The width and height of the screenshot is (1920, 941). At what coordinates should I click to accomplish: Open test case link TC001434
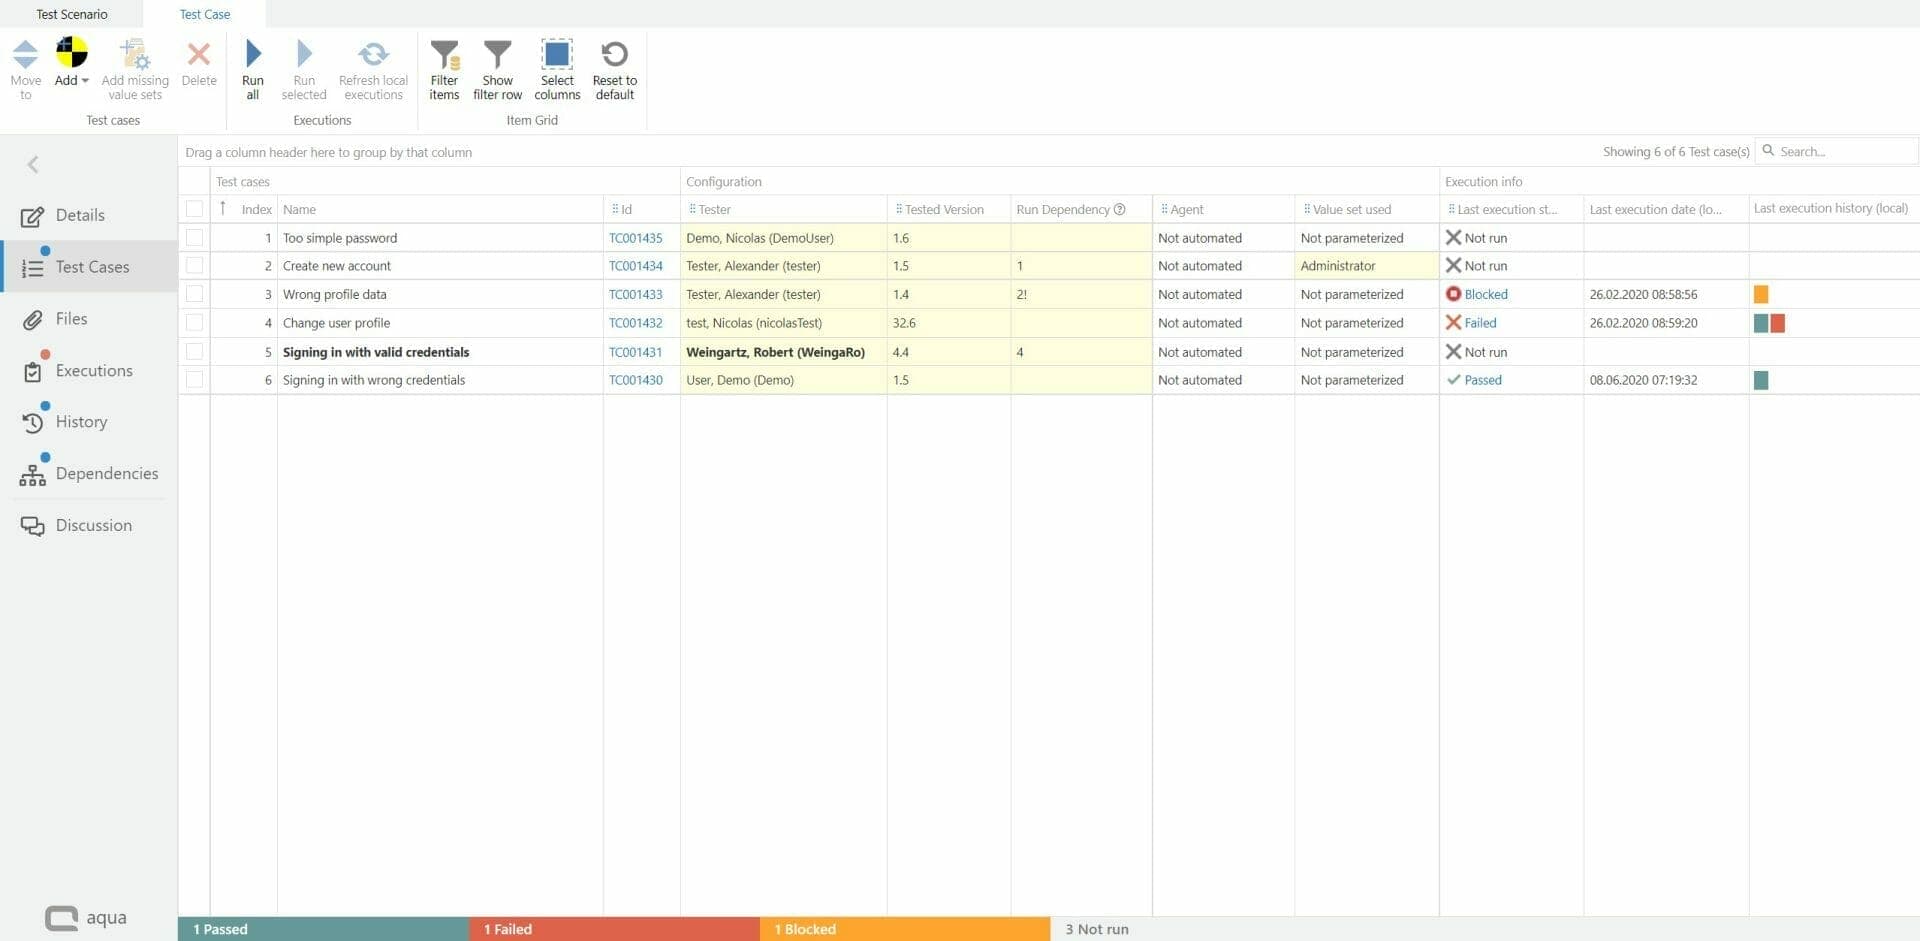[x=635, y=266]
